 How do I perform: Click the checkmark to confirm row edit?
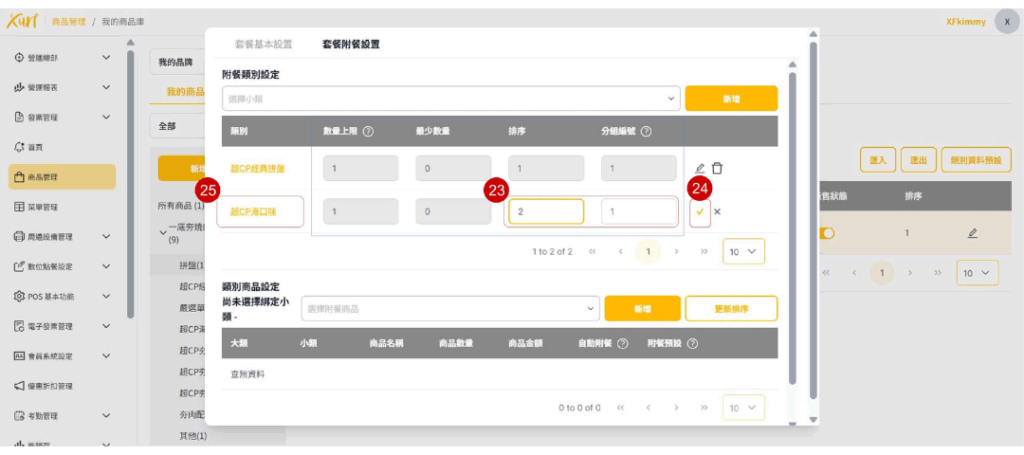click(700, 211)
